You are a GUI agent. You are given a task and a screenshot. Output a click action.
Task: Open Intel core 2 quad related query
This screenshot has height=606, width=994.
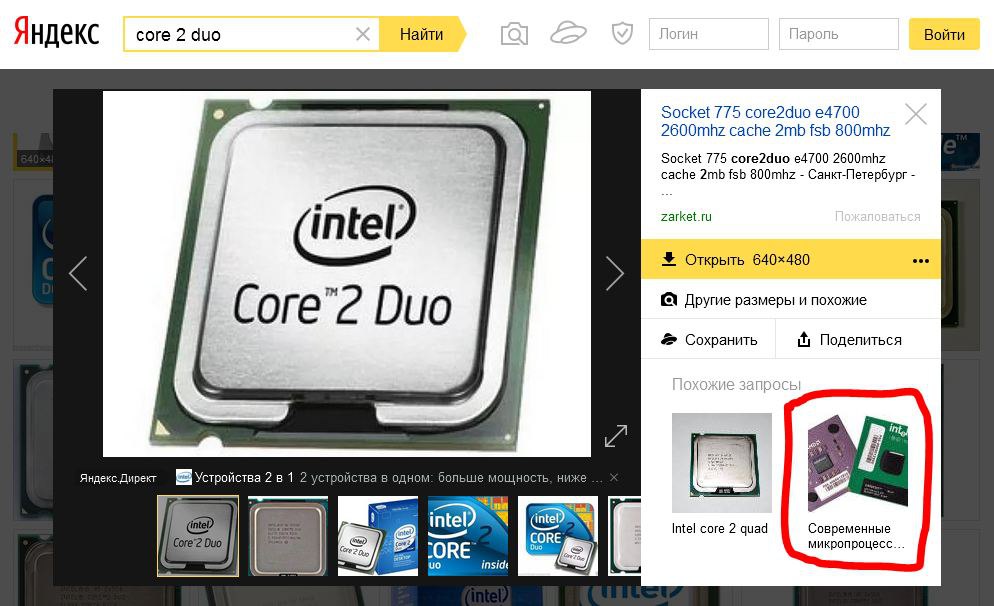tap(721, 474)
